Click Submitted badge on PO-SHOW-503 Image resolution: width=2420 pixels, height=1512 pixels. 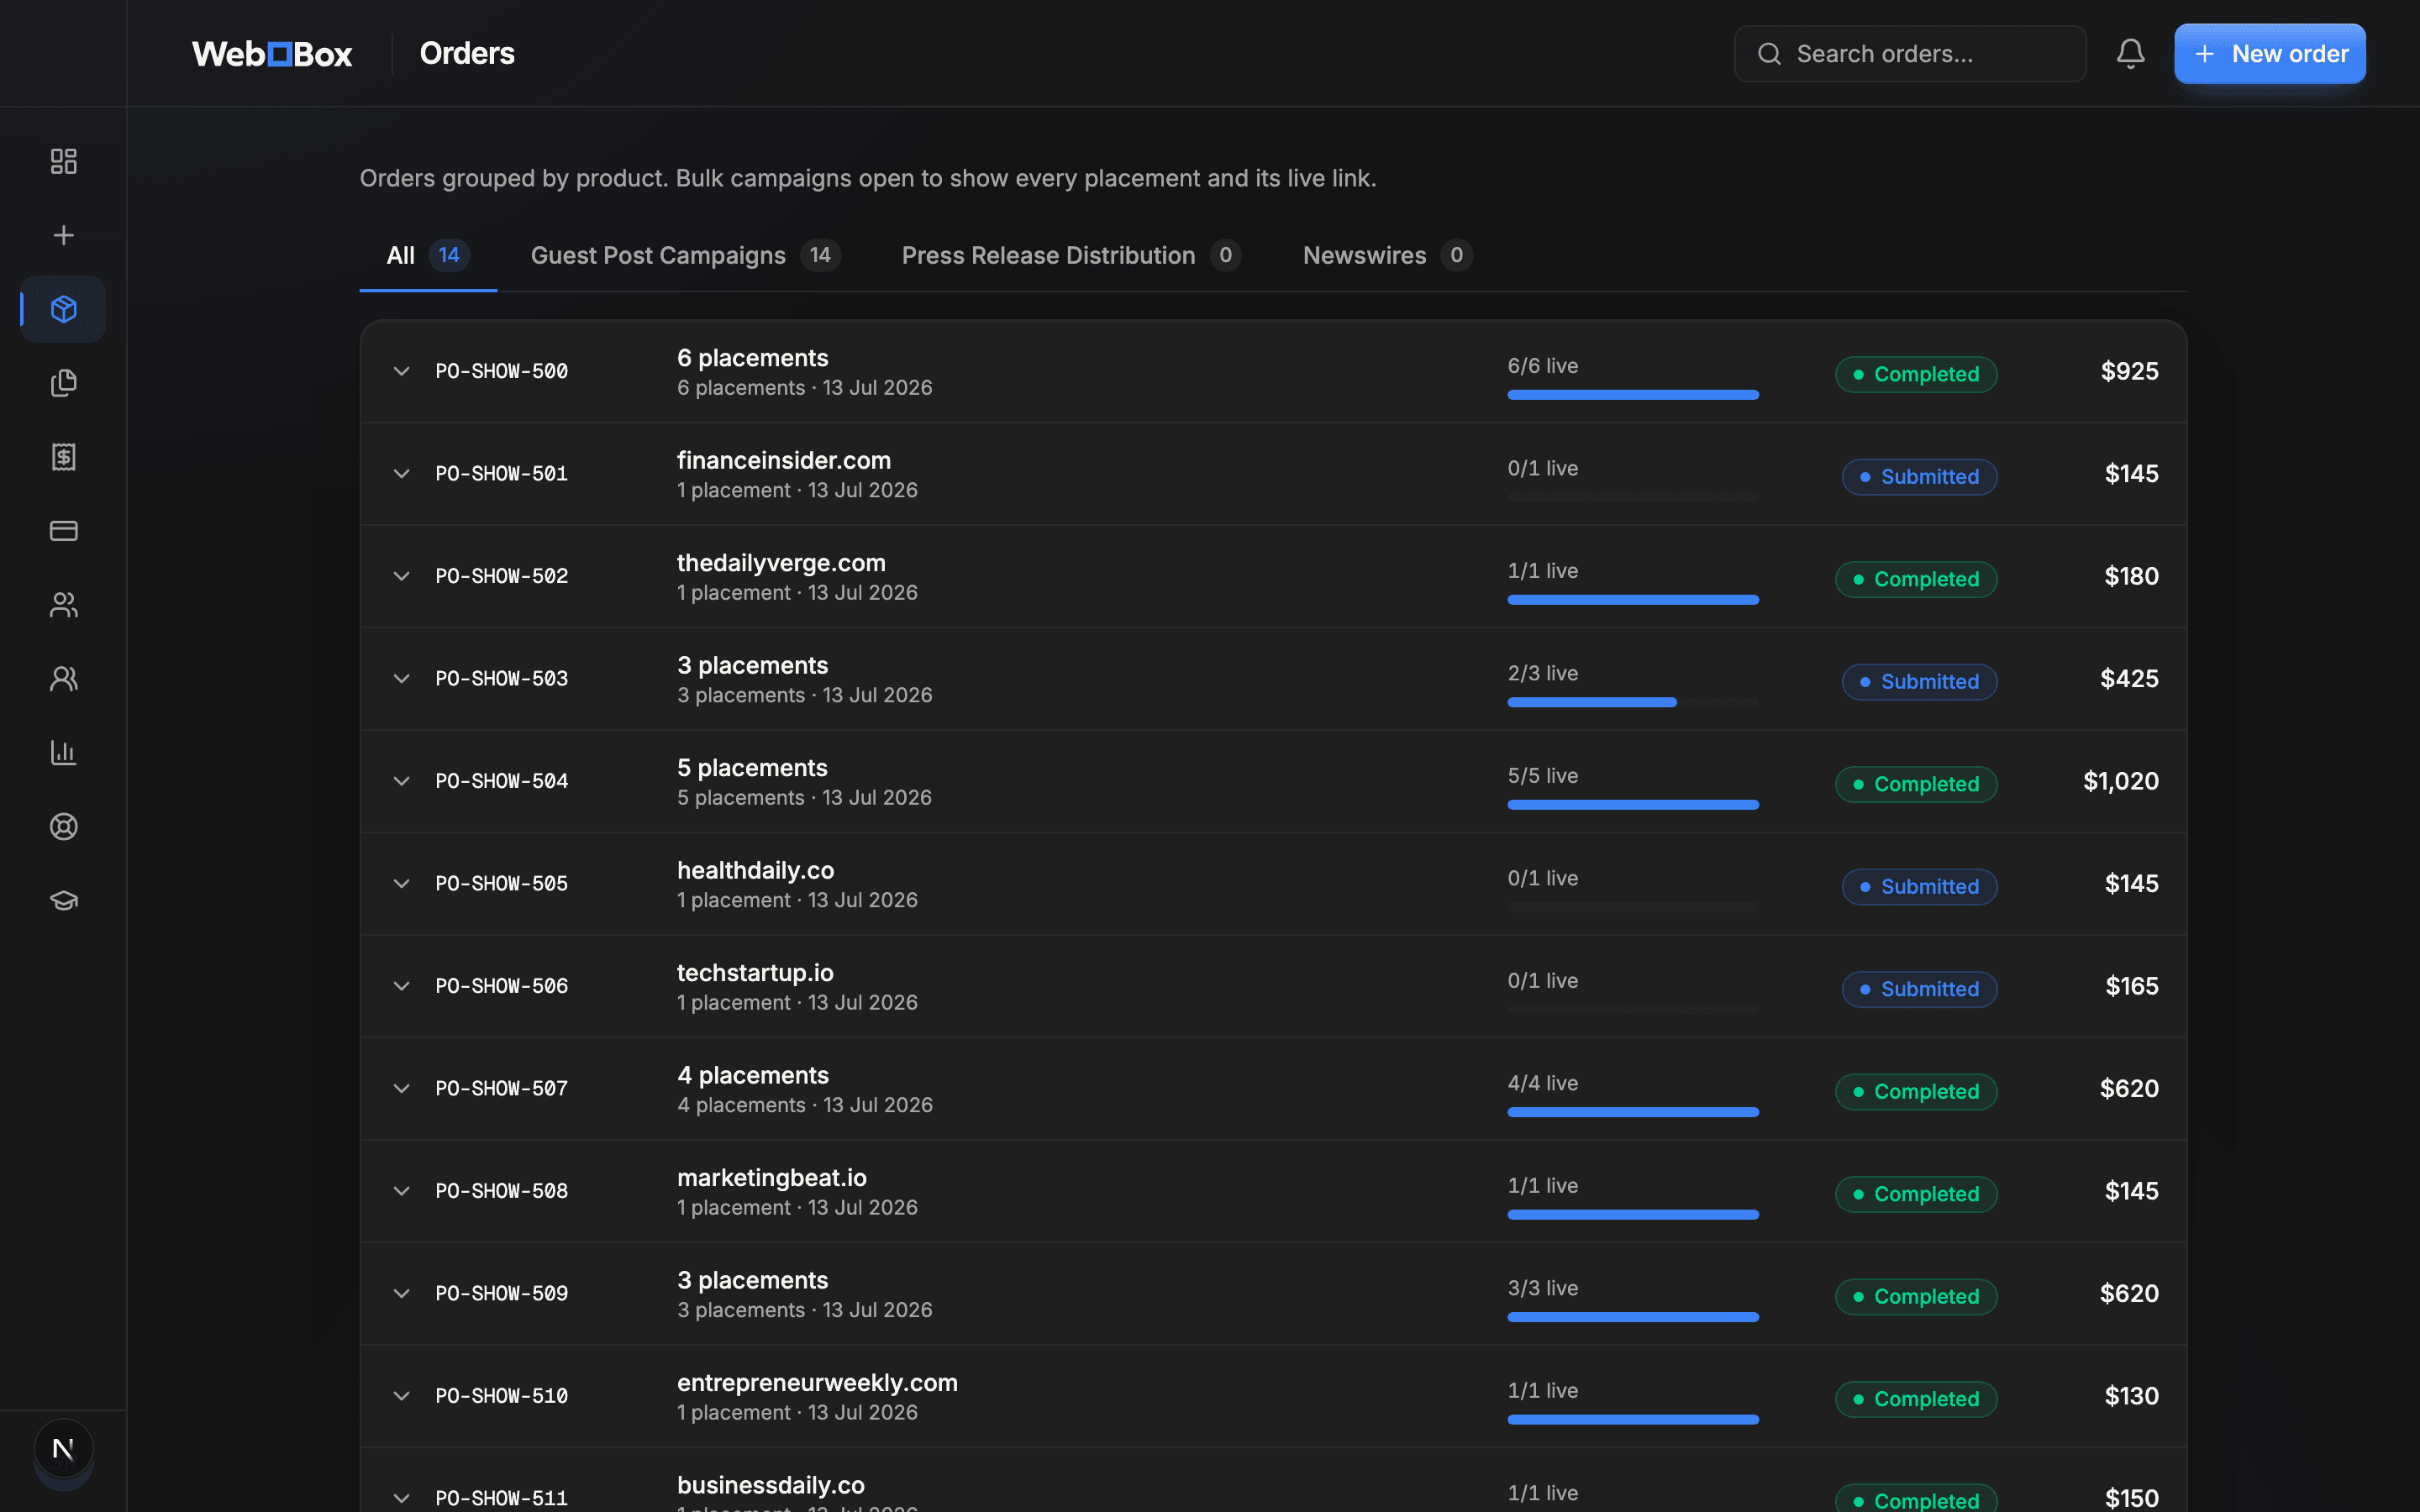(1919, 682)
